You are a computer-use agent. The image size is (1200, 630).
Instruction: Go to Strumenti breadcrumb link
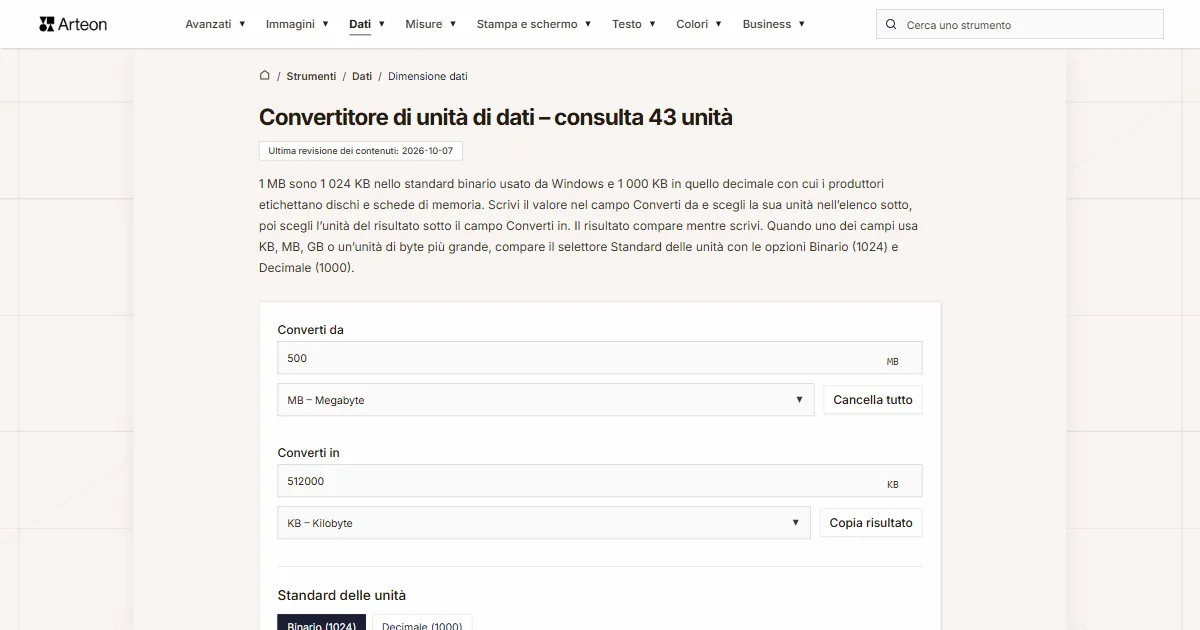pos(311,76)
